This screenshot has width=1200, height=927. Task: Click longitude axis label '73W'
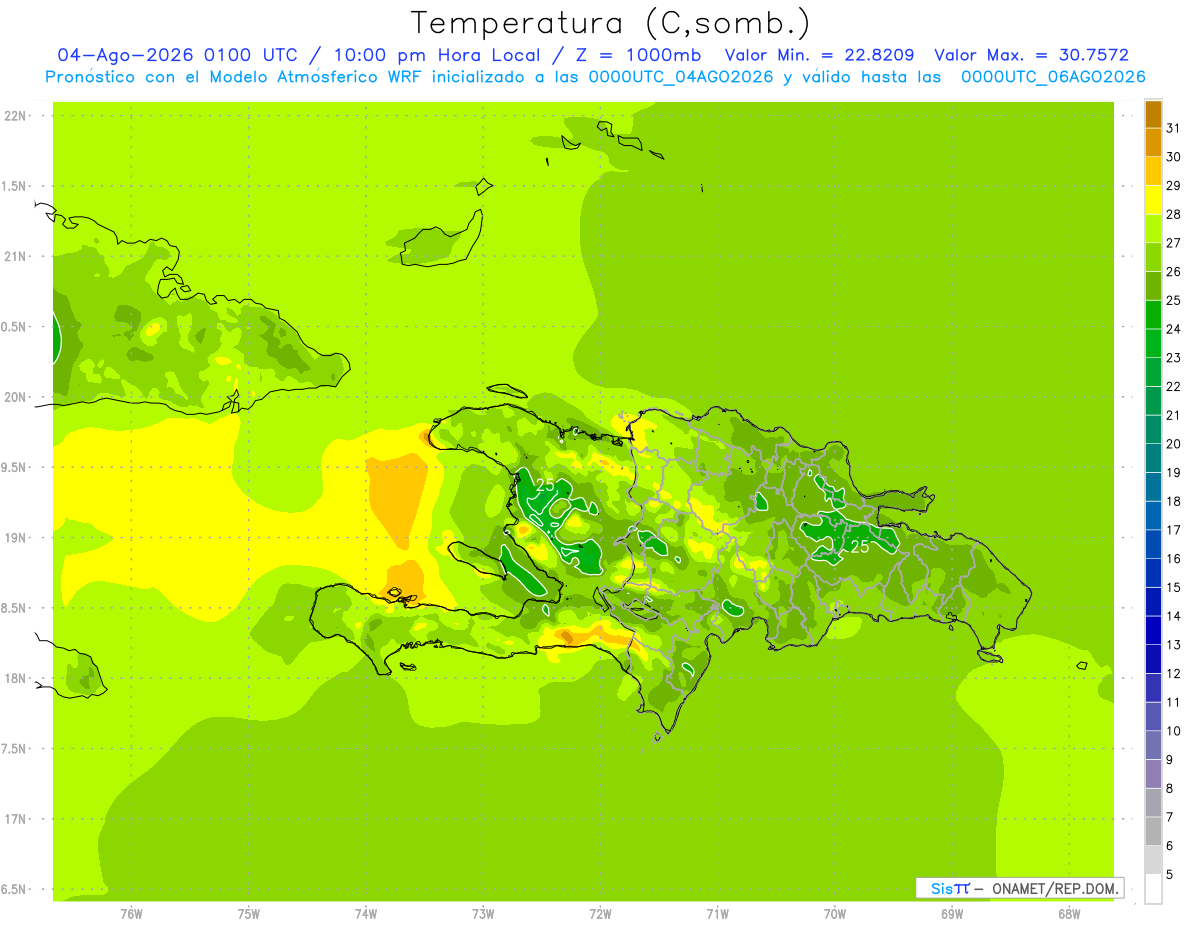tap(483, 914)
